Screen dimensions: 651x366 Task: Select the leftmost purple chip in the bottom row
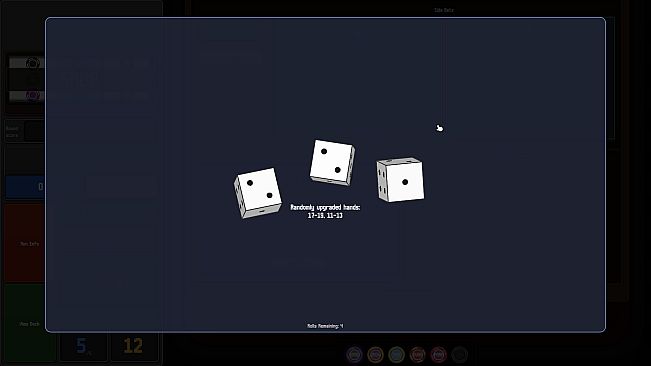click(354, 355)
